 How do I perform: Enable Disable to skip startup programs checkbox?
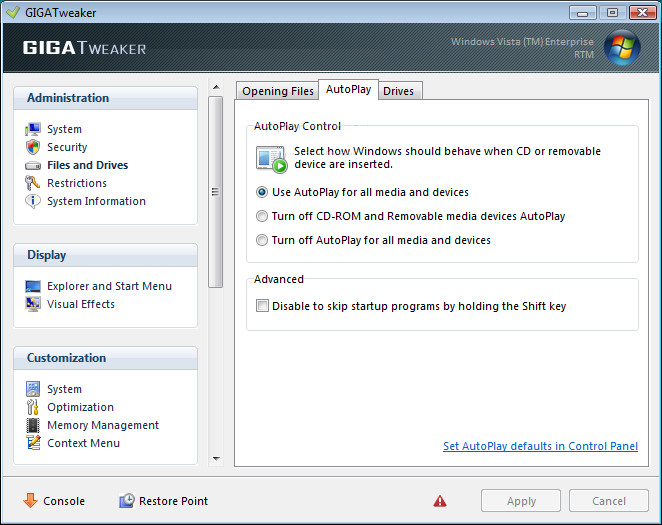click(262, 306)
